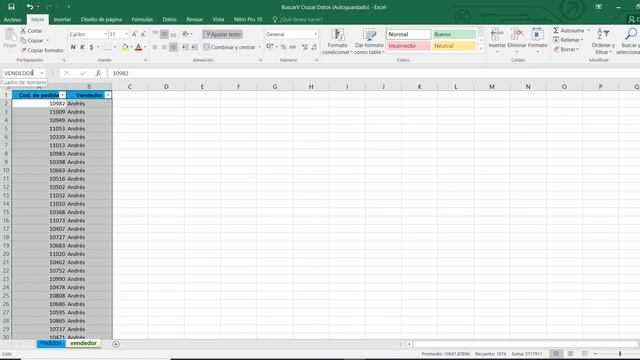The image size is (640, 360).
Task: Decrease indent in Alineación group
Action: pyautogui.click(x=185, y=47)
